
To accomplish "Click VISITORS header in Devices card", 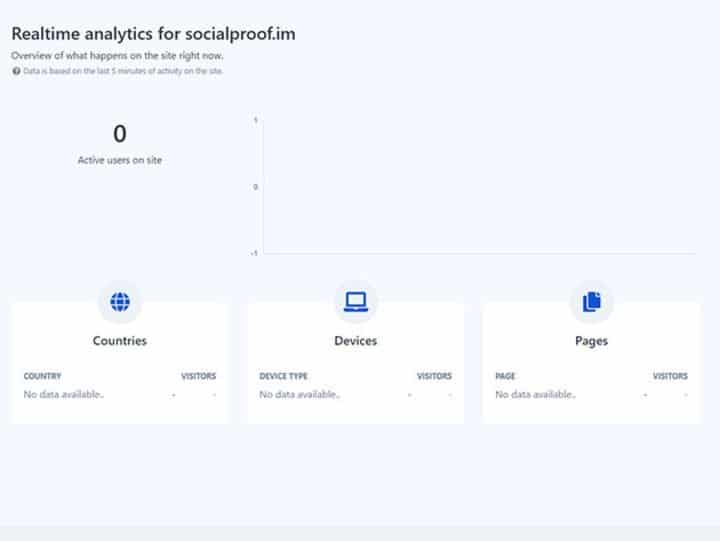I will [434, 377].
